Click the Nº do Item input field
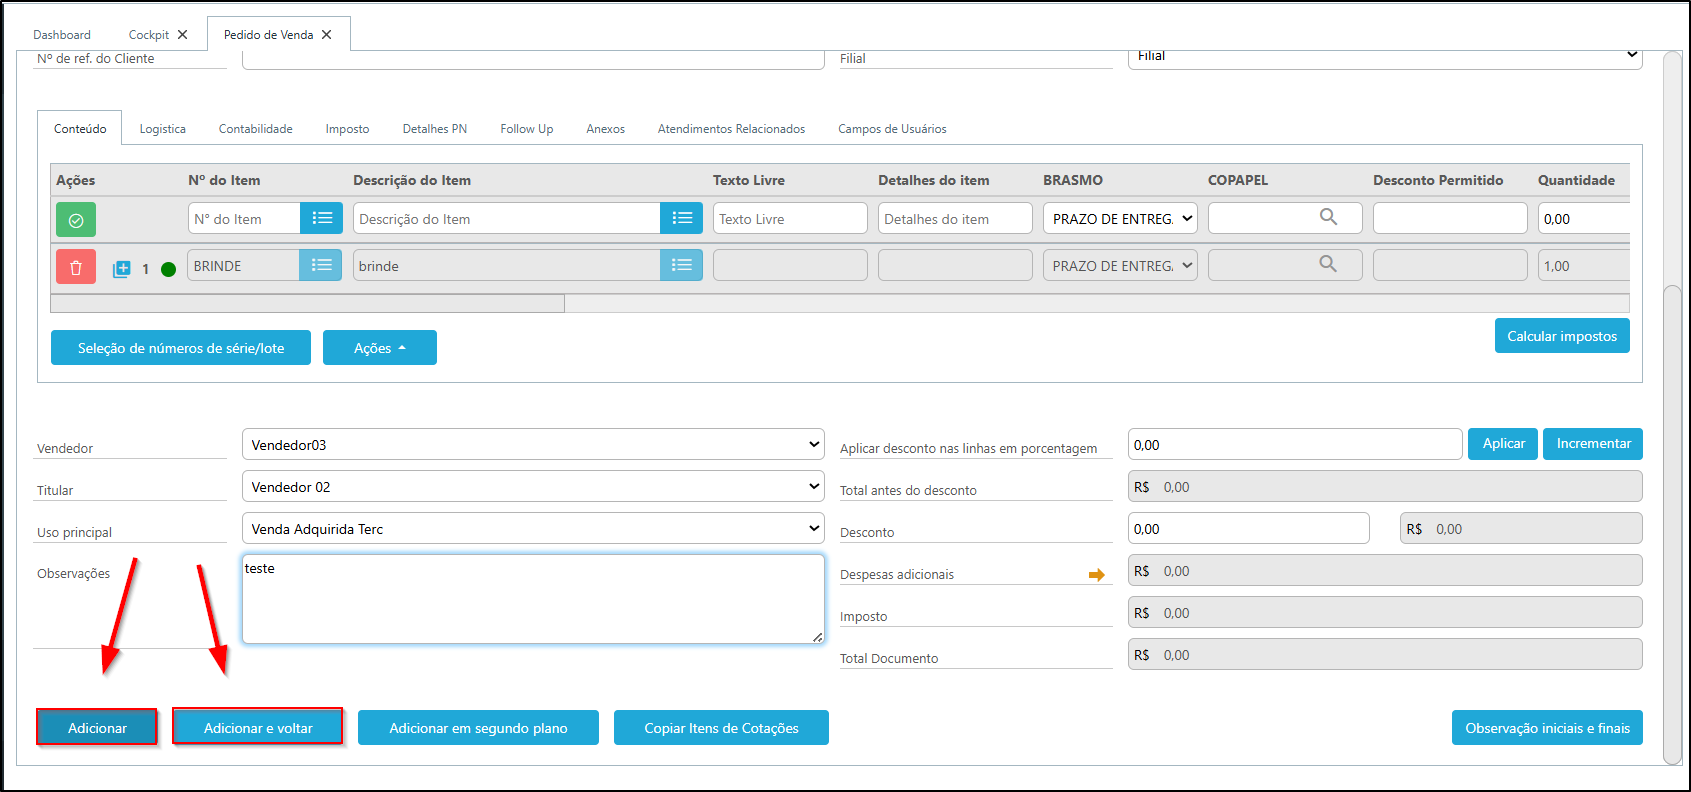The height and width of the screenshot is (792, 1691). point(244,218)
